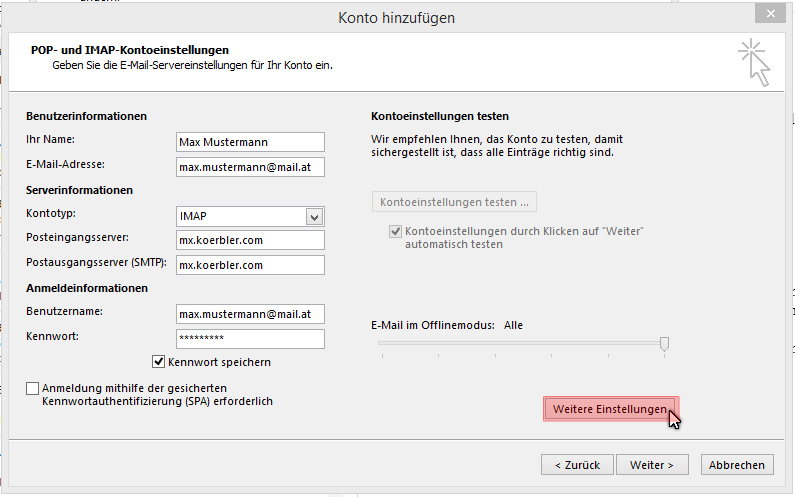
Task: Click the Ihr Name input field
Action: click(250, 142)
